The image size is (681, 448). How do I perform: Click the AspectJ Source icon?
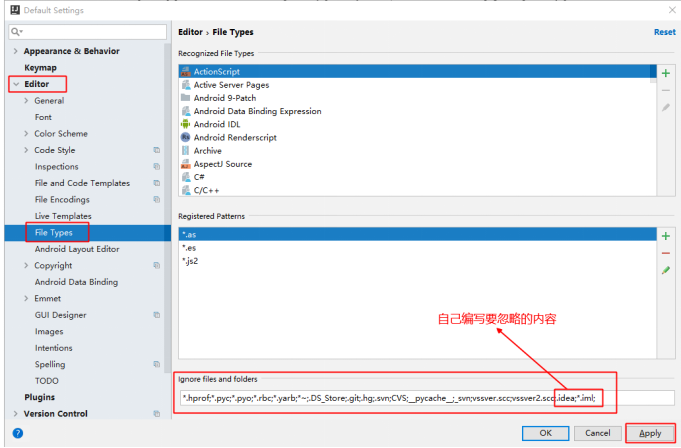coord(186,164)
